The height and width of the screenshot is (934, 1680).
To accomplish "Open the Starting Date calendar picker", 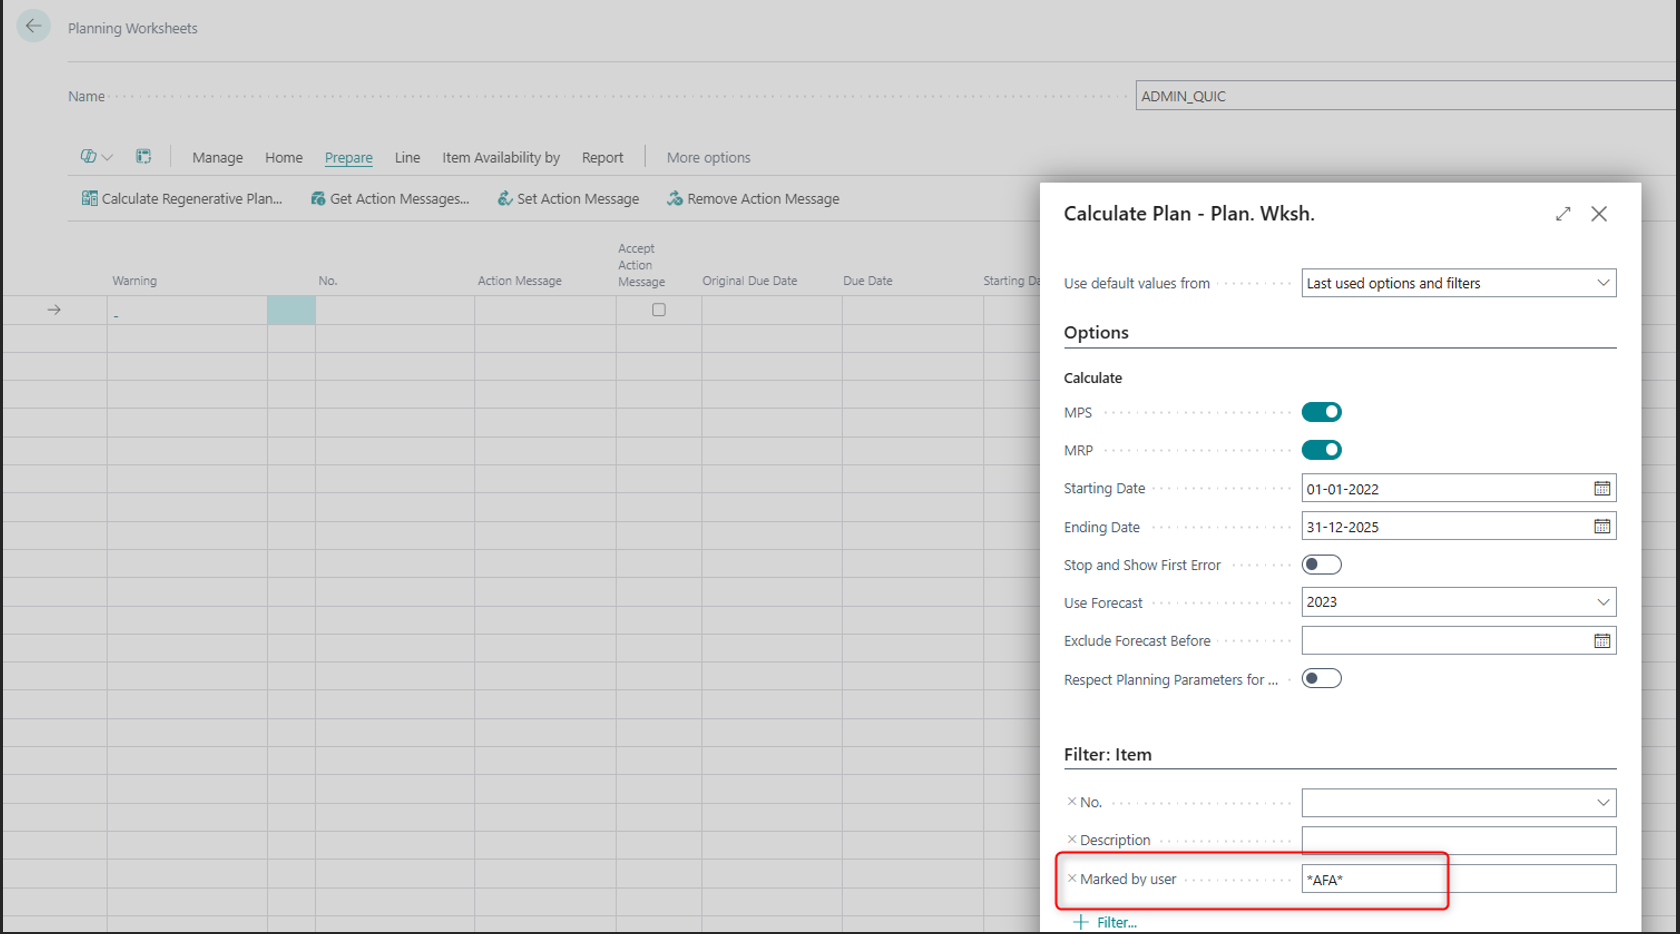I will click(x=1601, y=489).
